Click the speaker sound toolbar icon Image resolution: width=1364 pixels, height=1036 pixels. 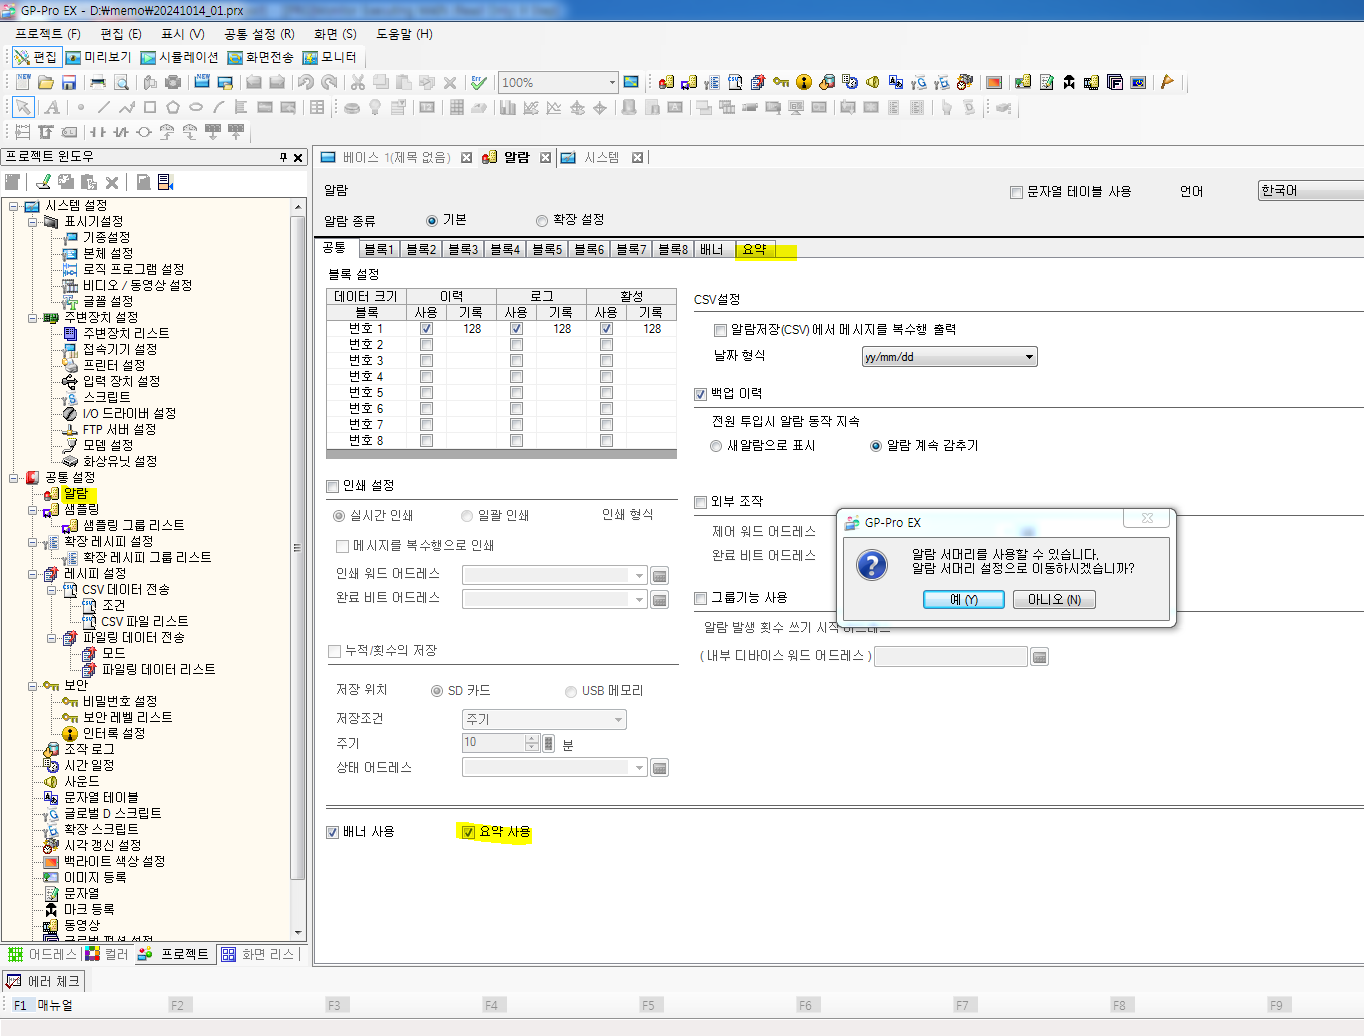pos(872,82)
